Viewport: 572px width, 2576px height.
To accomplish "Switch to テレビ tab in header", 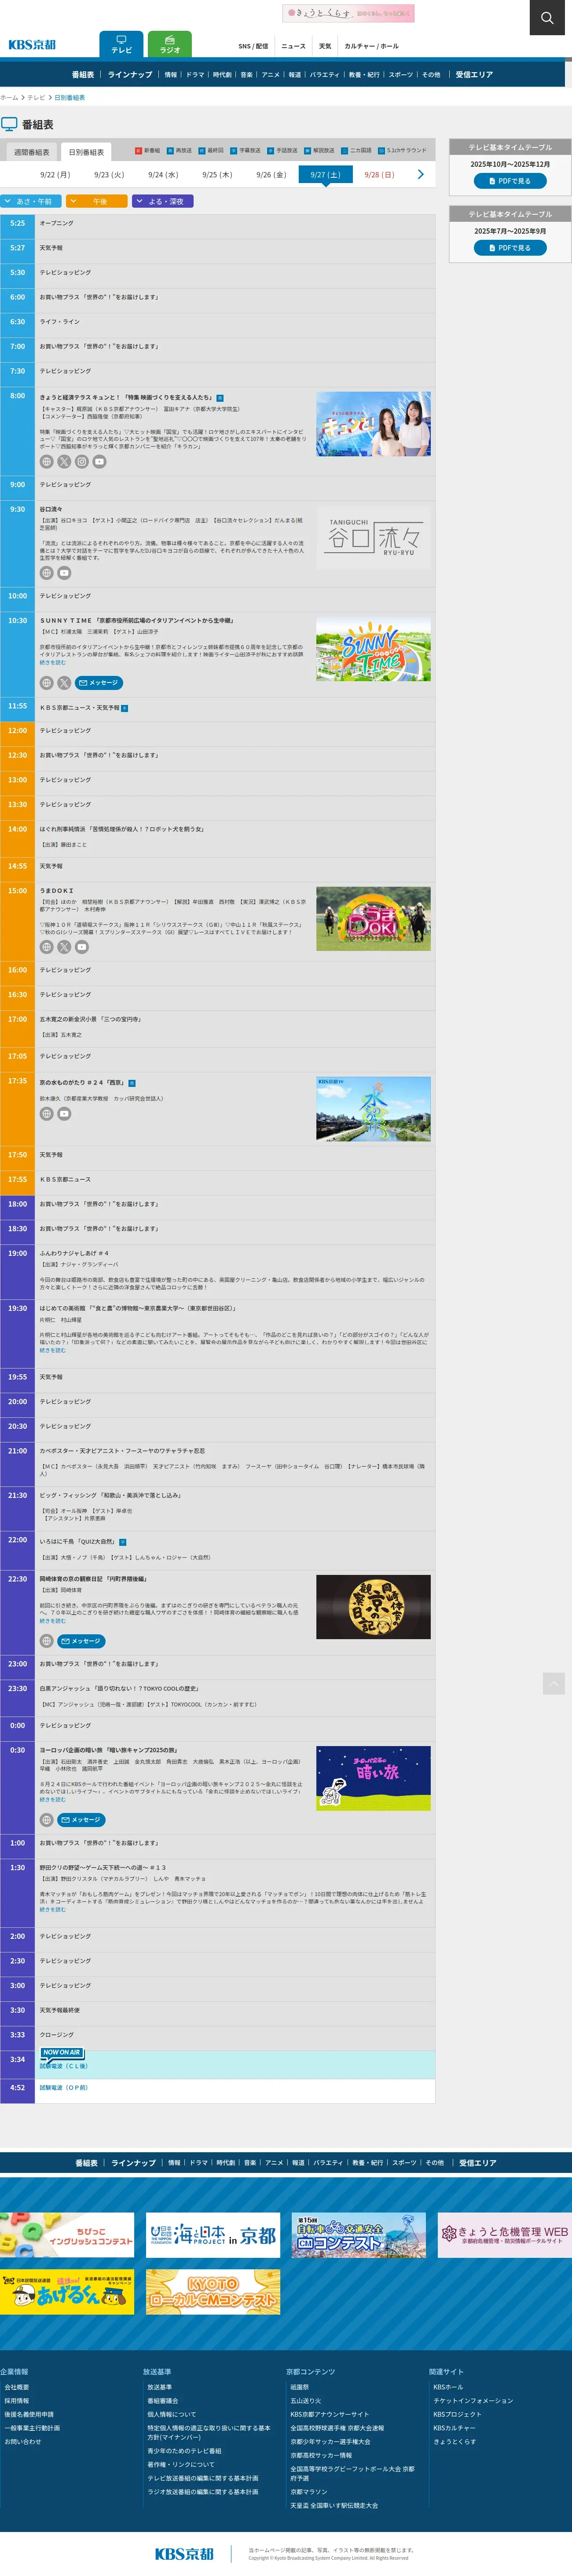I will click(121, 44).
